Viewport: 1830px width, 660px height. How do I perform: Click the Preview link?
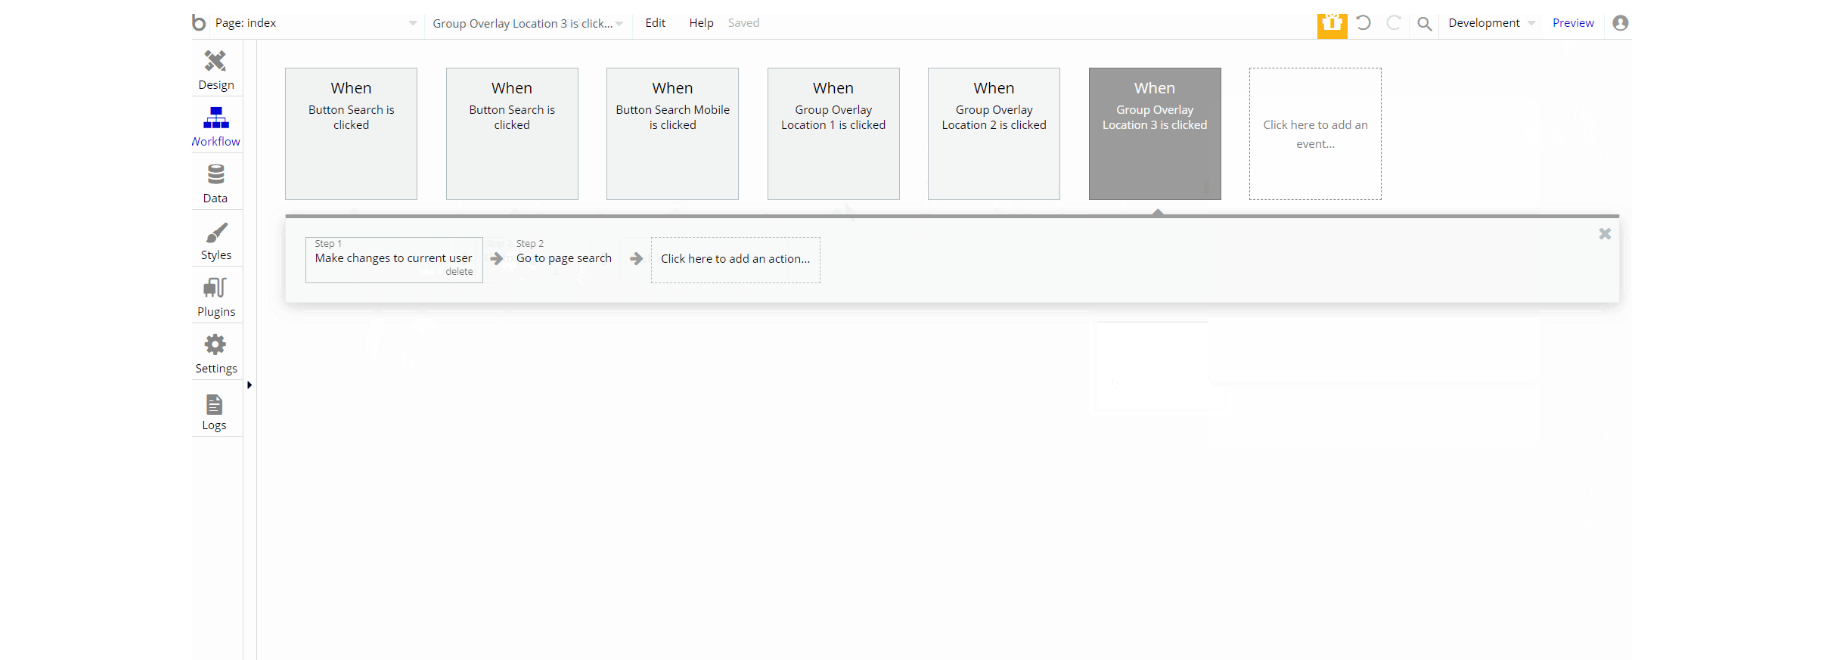[1573, 23]
